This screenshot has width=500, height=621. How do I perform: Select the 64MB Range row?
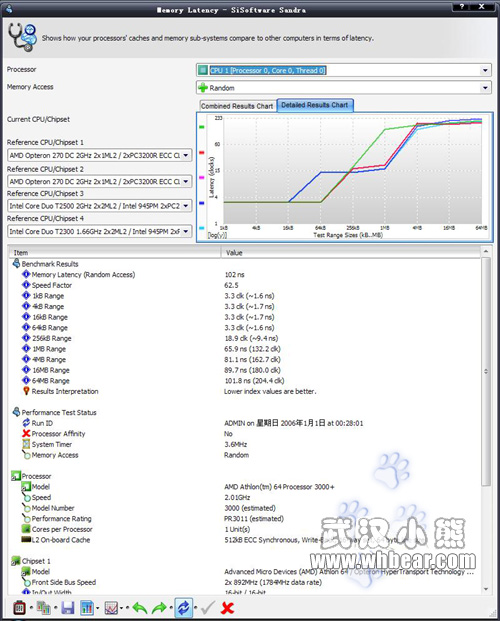244,381
